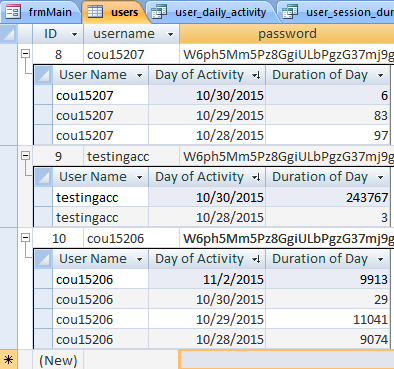Click select-all corner of cou15207 subdatasheet
The height and width of the screenshot is (369, 394).
pyautogui.click(x=44, y=75)
